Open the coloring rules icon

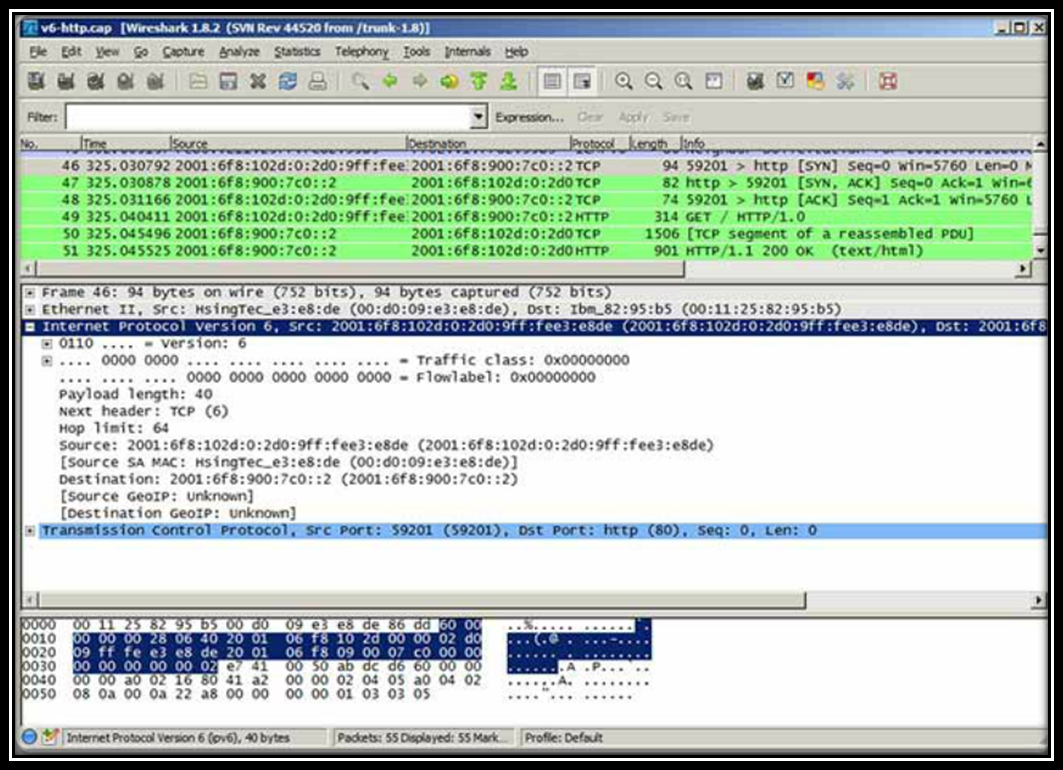[x=816, y=82]
